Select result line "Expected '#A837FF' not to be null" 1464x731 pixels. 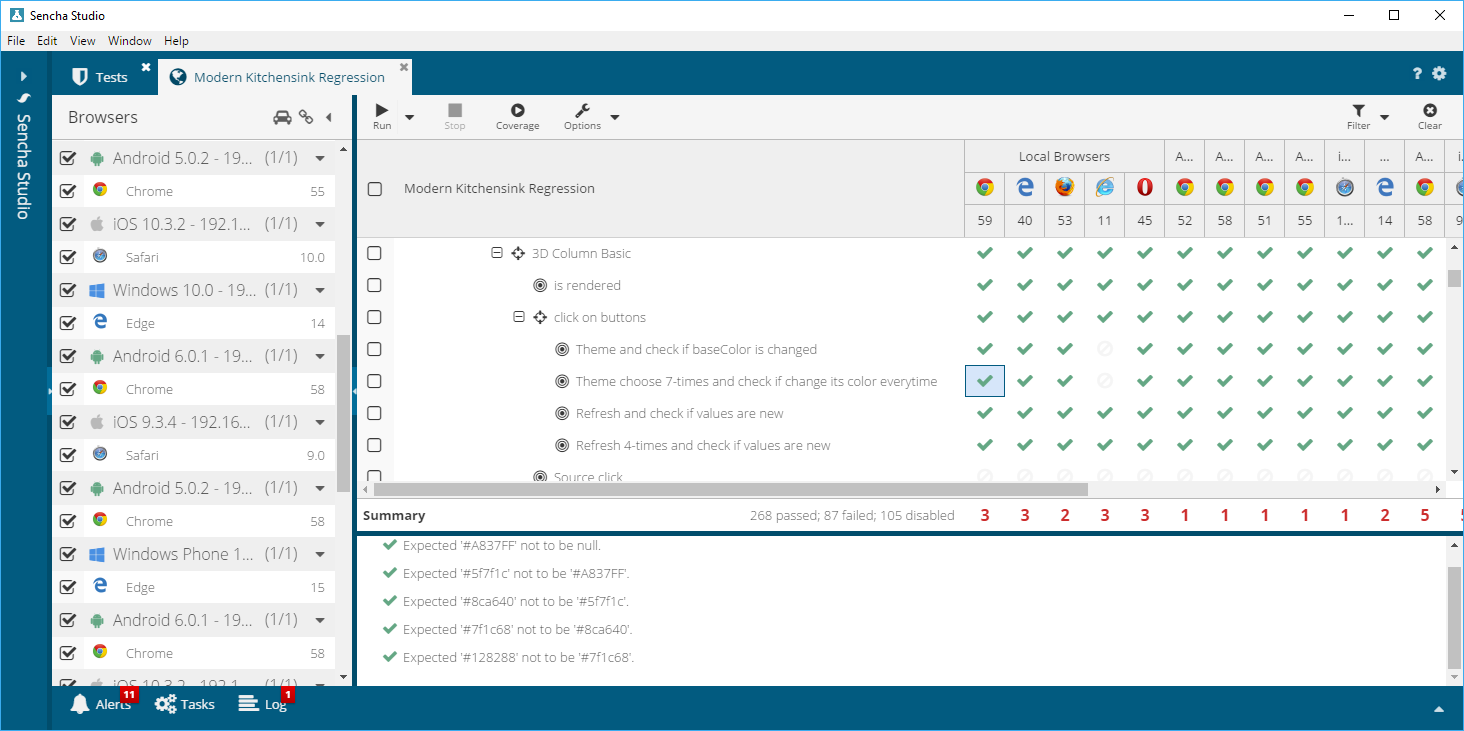click(501, 545)
